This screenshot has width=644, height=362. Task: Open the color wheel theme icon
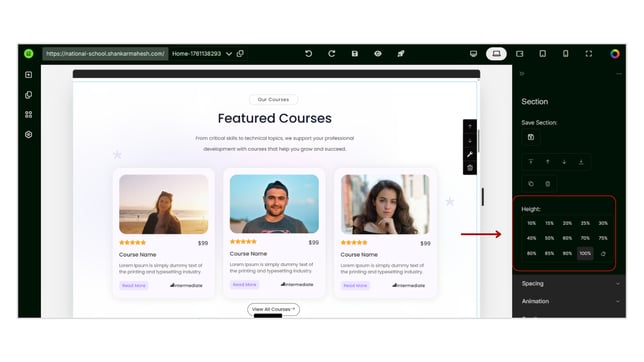coord(614,53)
